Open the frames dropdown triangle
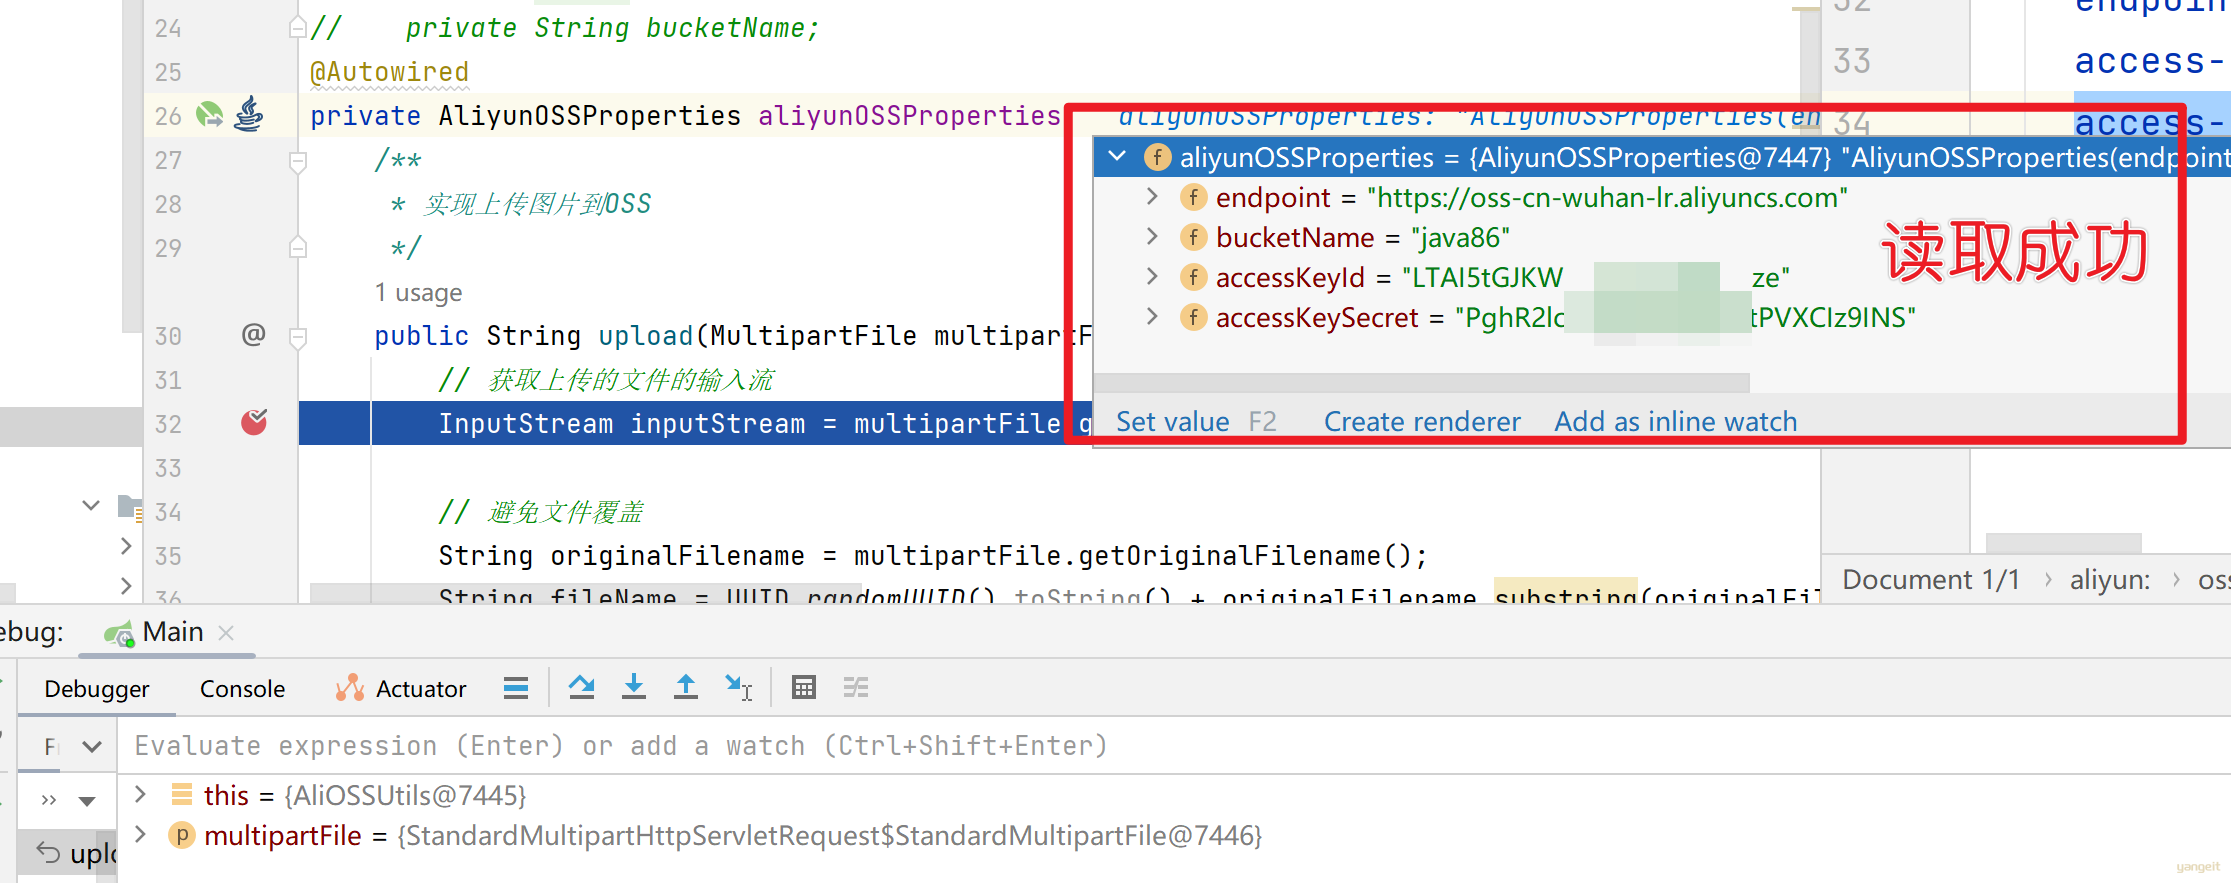Screen dimensions: 2231x883 [87, 801]
